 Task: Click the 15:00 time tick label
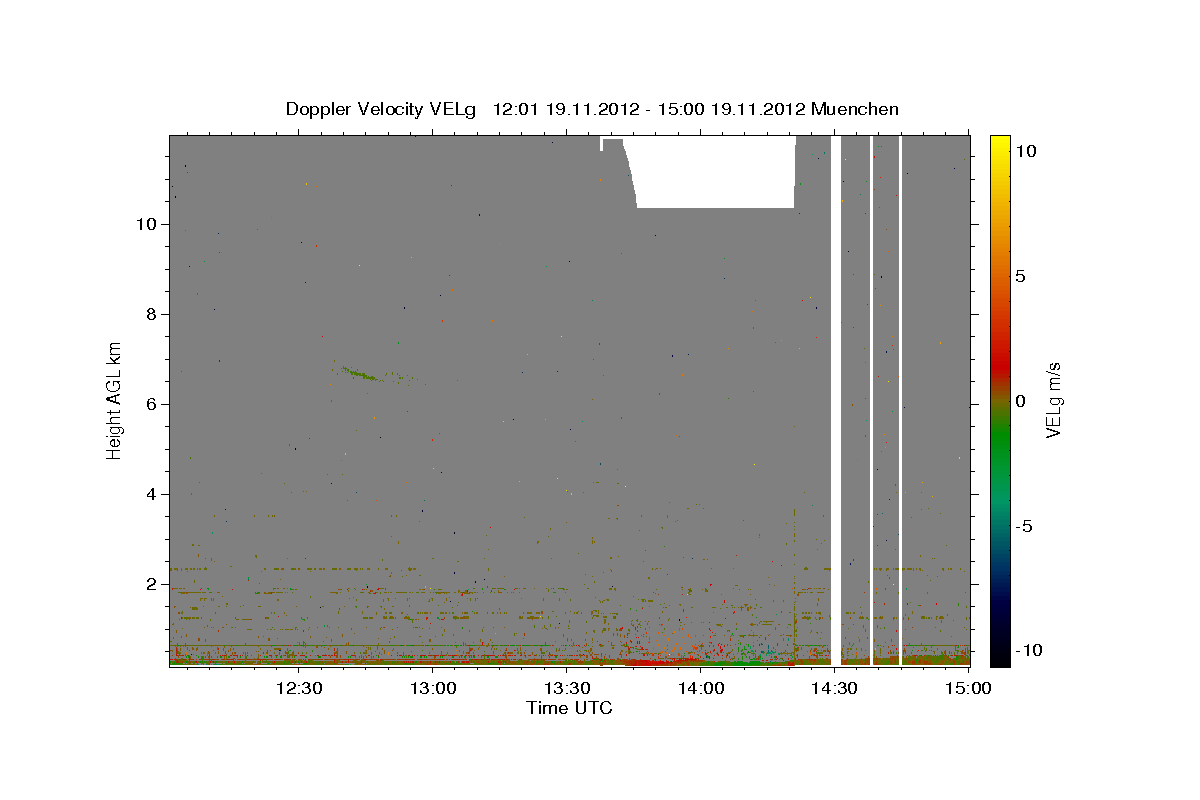[967, 688]
